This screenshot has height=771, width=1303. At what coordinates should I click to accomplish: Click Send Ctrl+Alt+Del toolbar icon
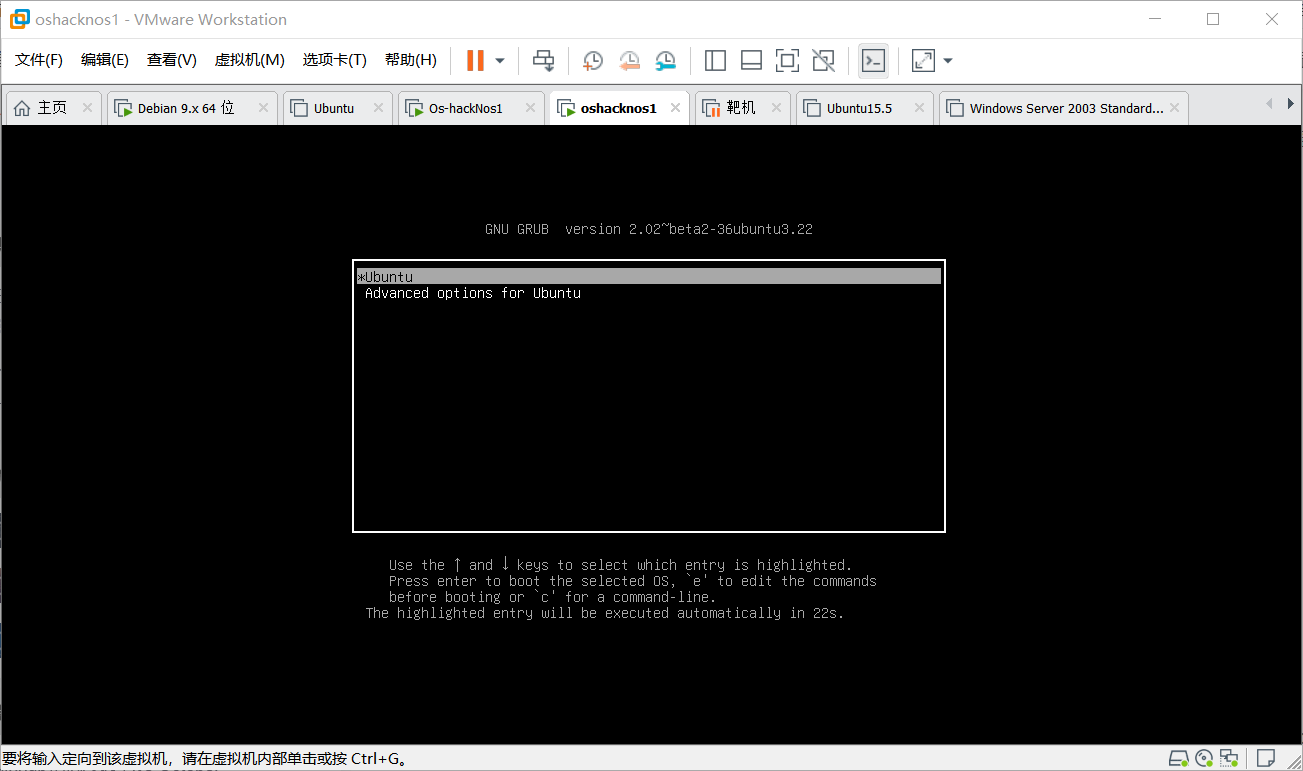(x=543, y=61)
